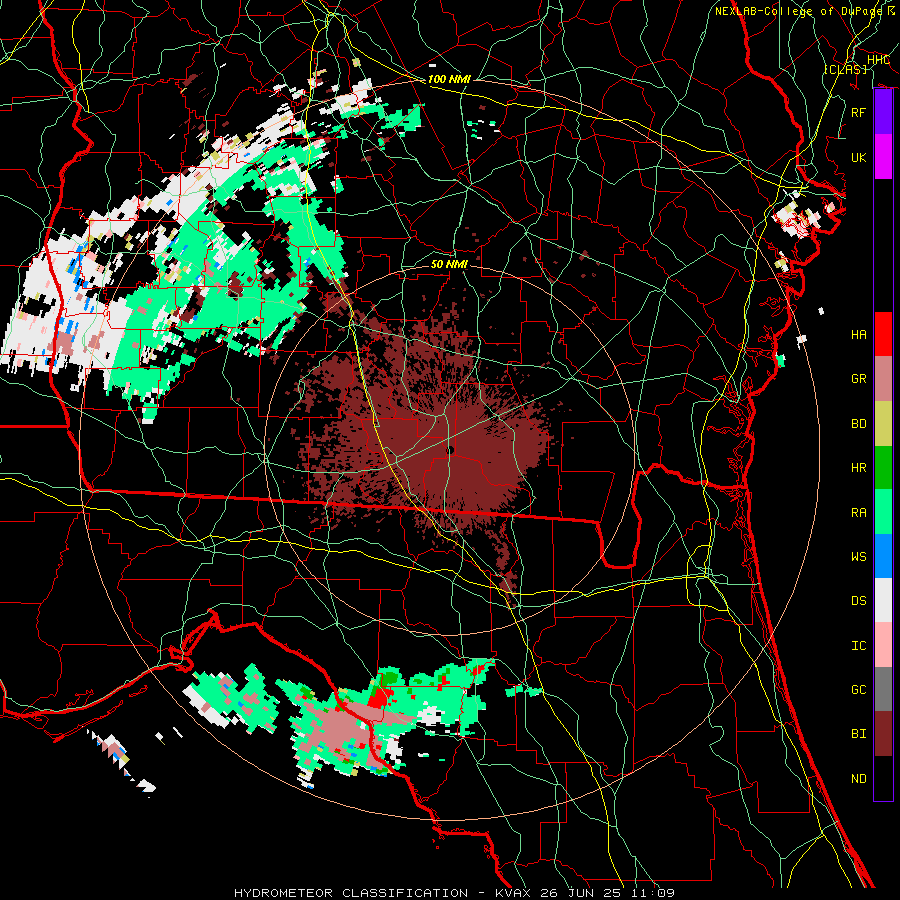Viewport: 900px width, 900px height.
Task: Choose the DS white legend swatch
Action: tap(883, 600)
